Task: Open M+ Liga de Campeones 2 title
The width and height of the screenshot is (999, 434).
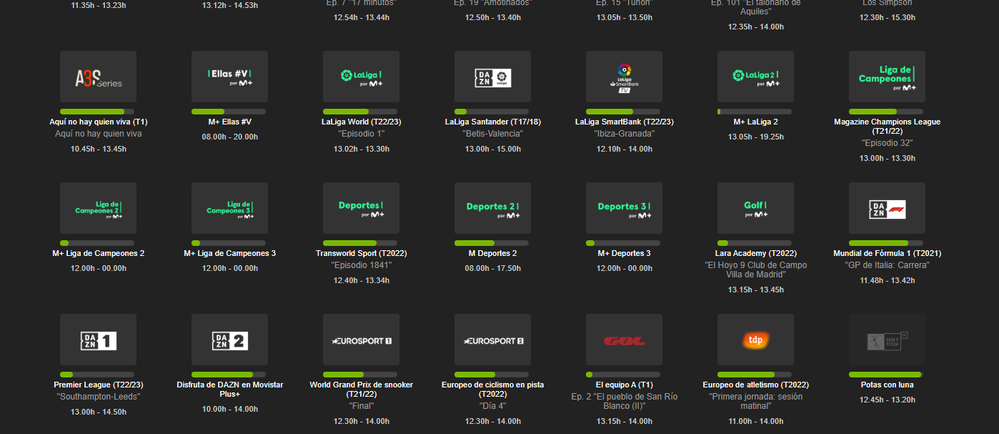Action: [98, 253]
